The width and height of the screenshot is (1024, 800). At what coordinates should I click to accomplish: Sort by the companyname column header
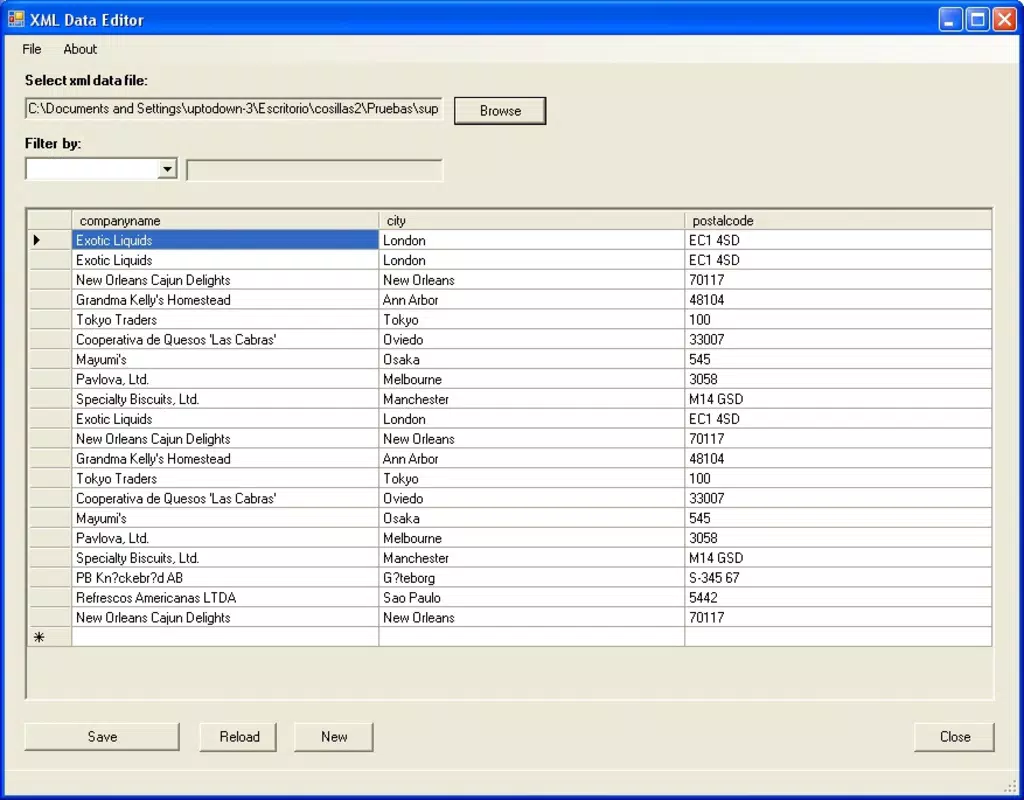[225, 221]
